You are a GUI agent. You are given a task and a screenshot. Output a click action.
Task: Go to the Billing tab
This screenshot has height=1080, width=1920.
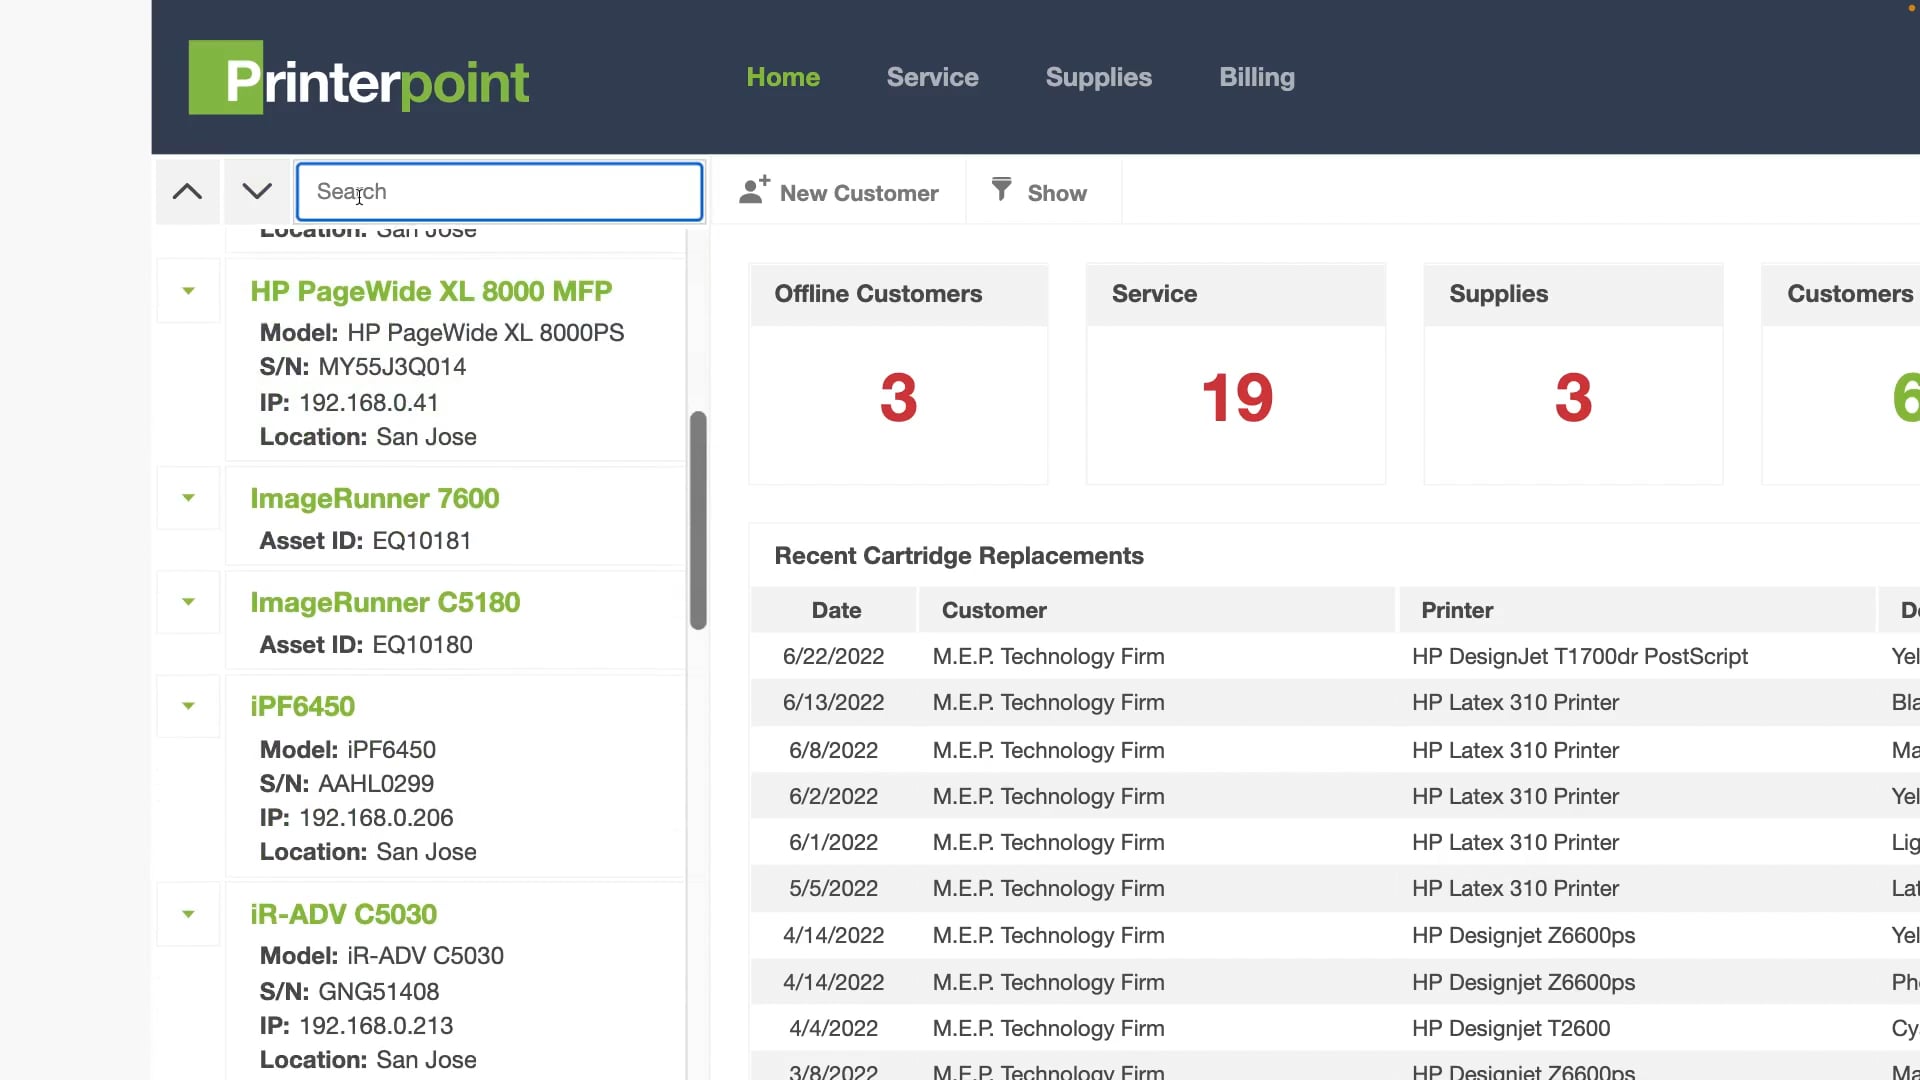tap(1256, 77)
